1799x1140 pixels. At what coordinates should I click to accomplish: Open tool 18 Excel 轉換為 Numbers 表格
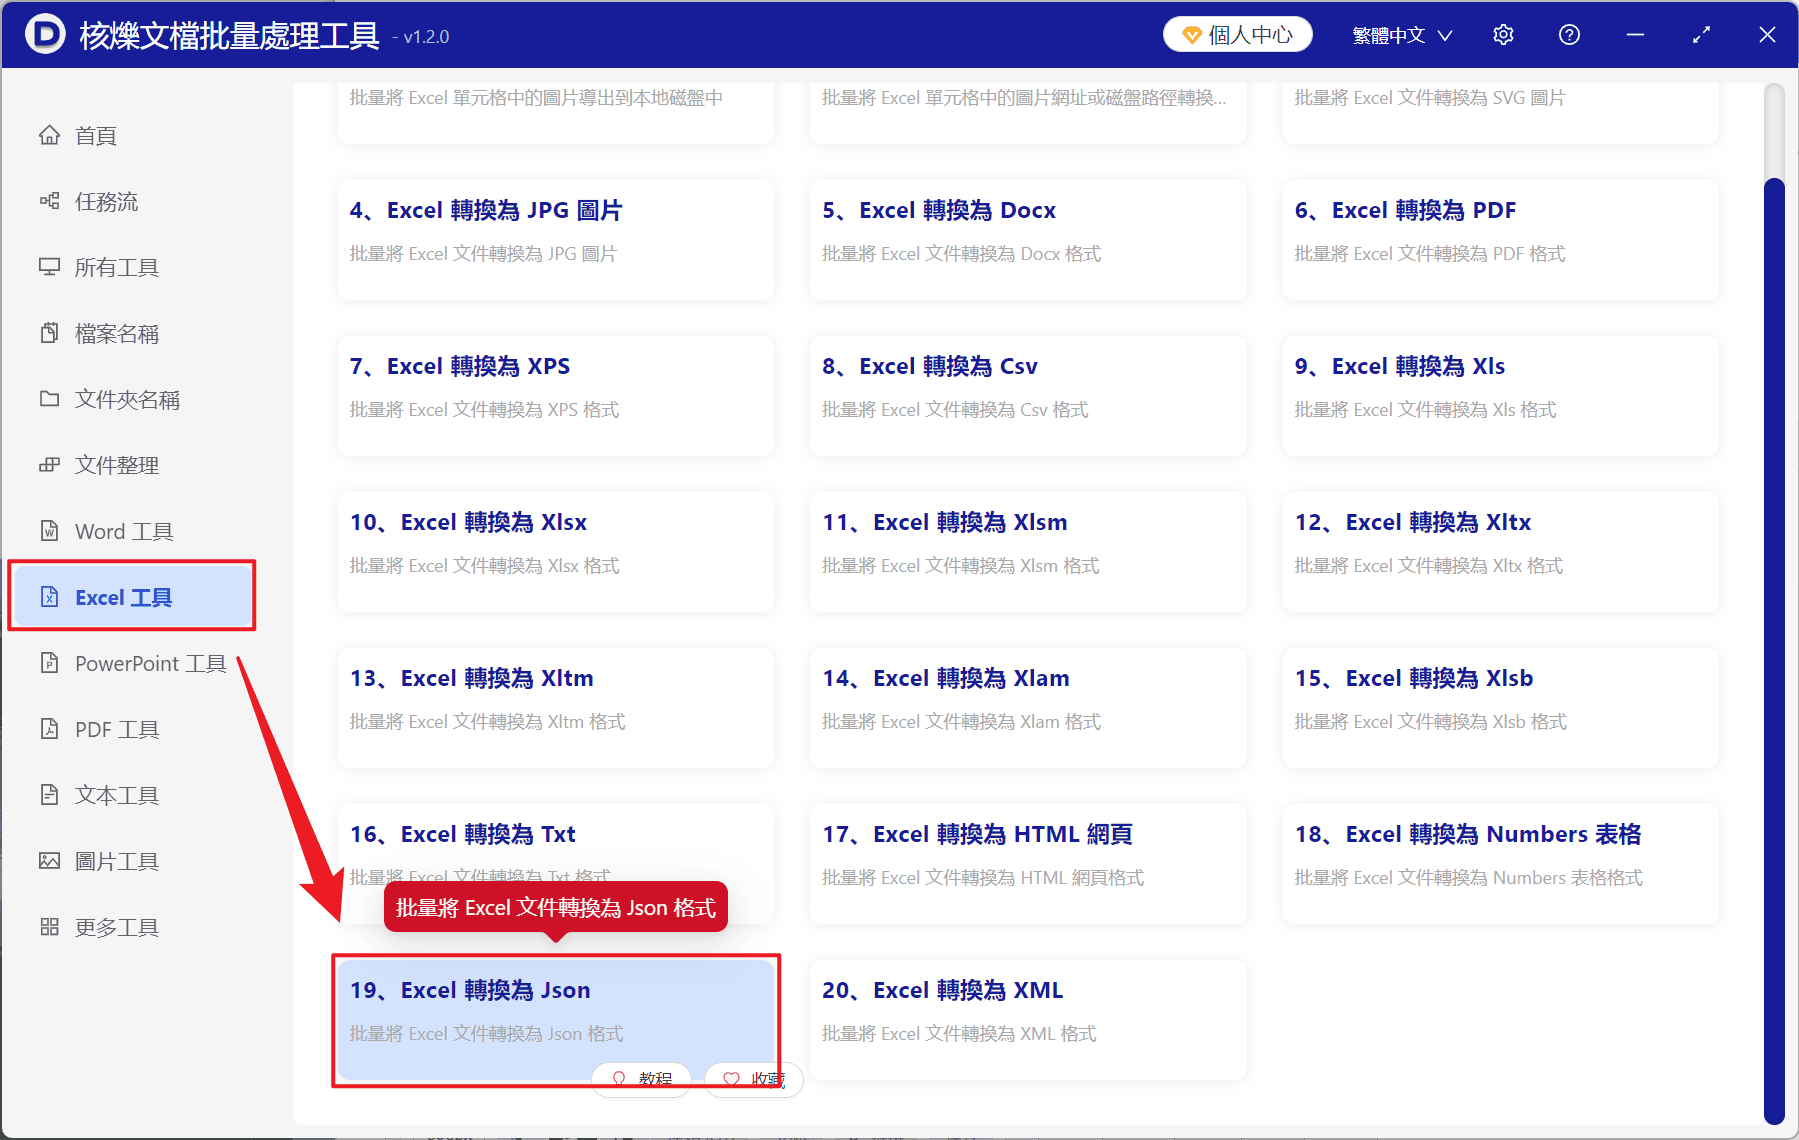[1501, 864]
